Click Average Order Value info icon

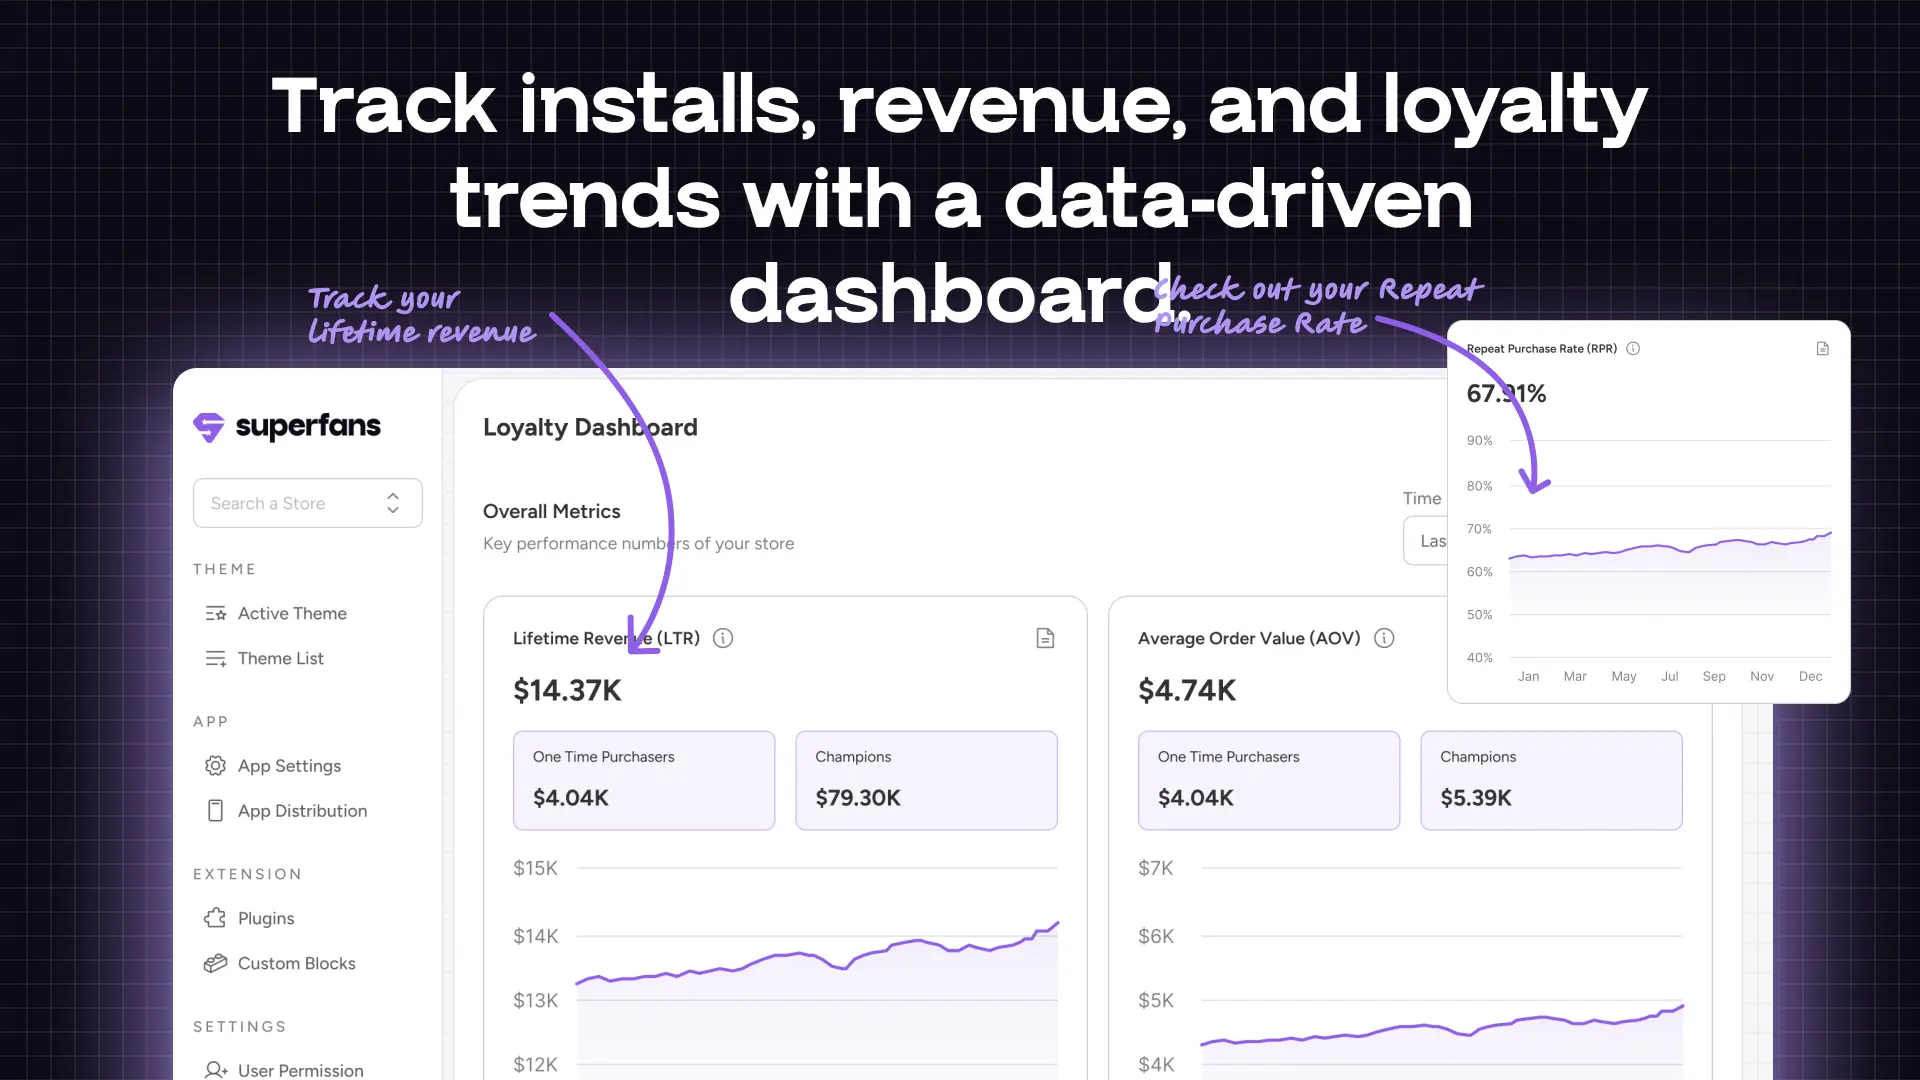point(1384,638)
